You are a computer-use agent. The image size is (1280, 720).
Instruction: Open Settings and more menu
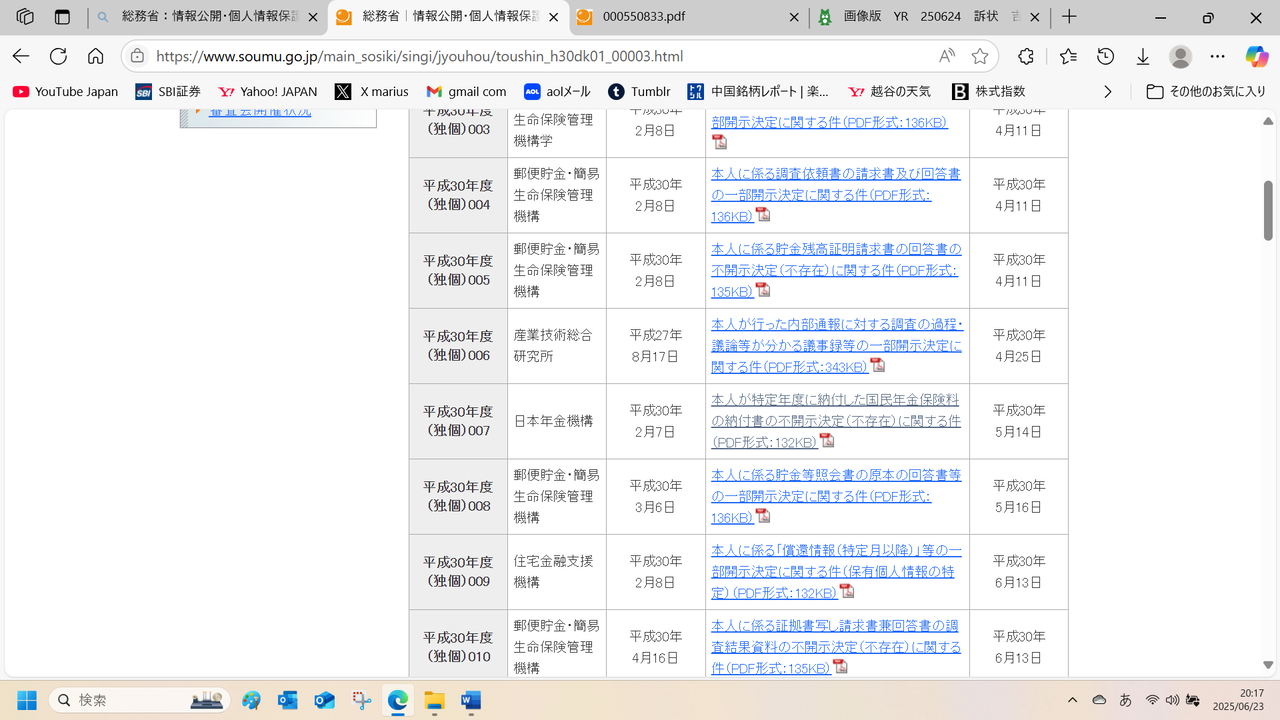tap(1217, 57)
